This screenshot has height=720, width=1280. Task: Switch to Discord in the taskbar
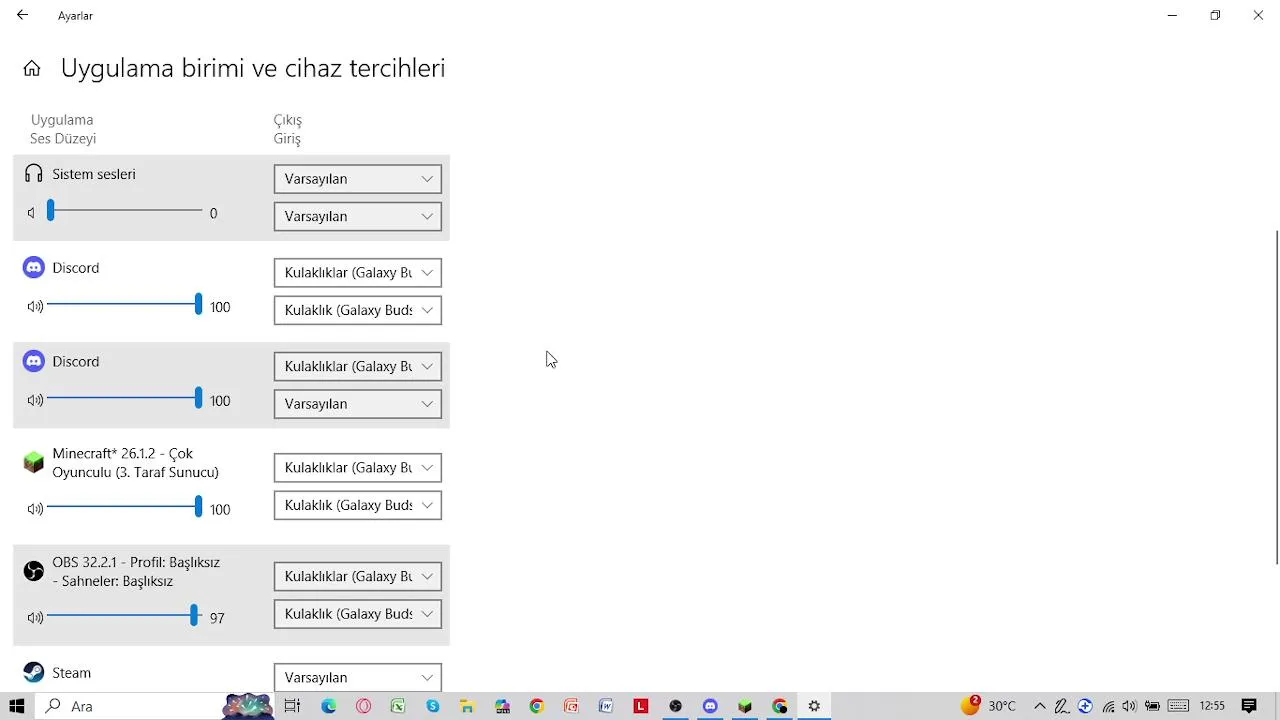(710, 706)
